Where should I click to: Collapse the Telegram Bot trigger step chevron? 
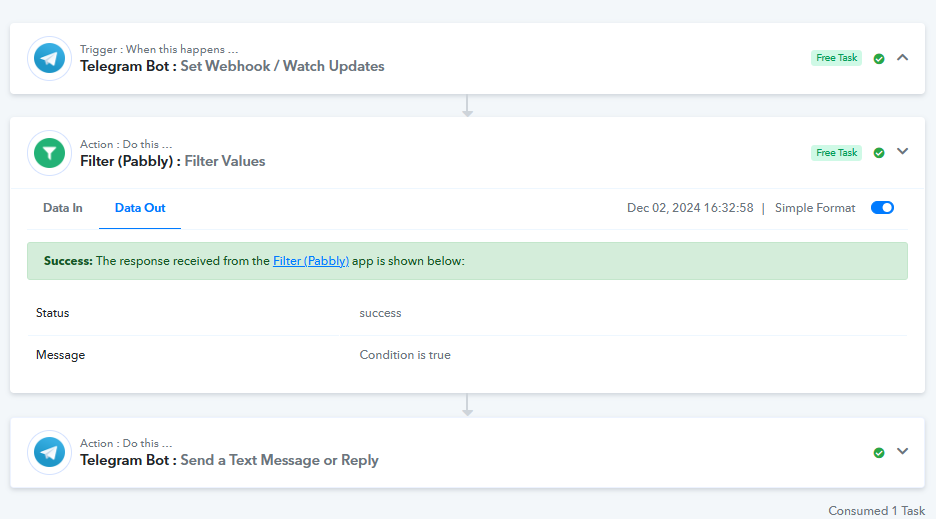(x=903, y=58)
